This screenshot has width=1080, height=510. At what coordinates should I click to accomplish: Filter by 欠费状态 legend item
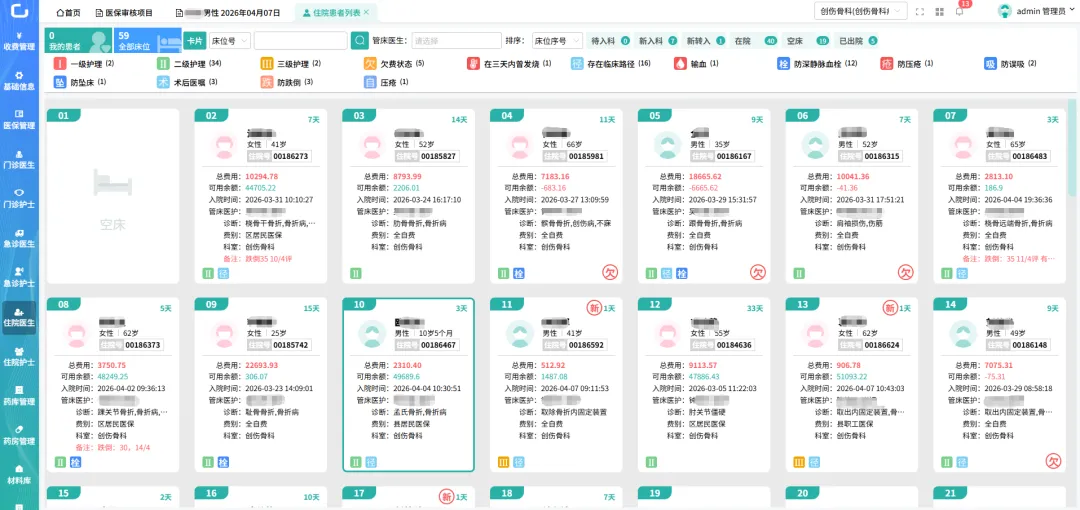pos(394,63)
